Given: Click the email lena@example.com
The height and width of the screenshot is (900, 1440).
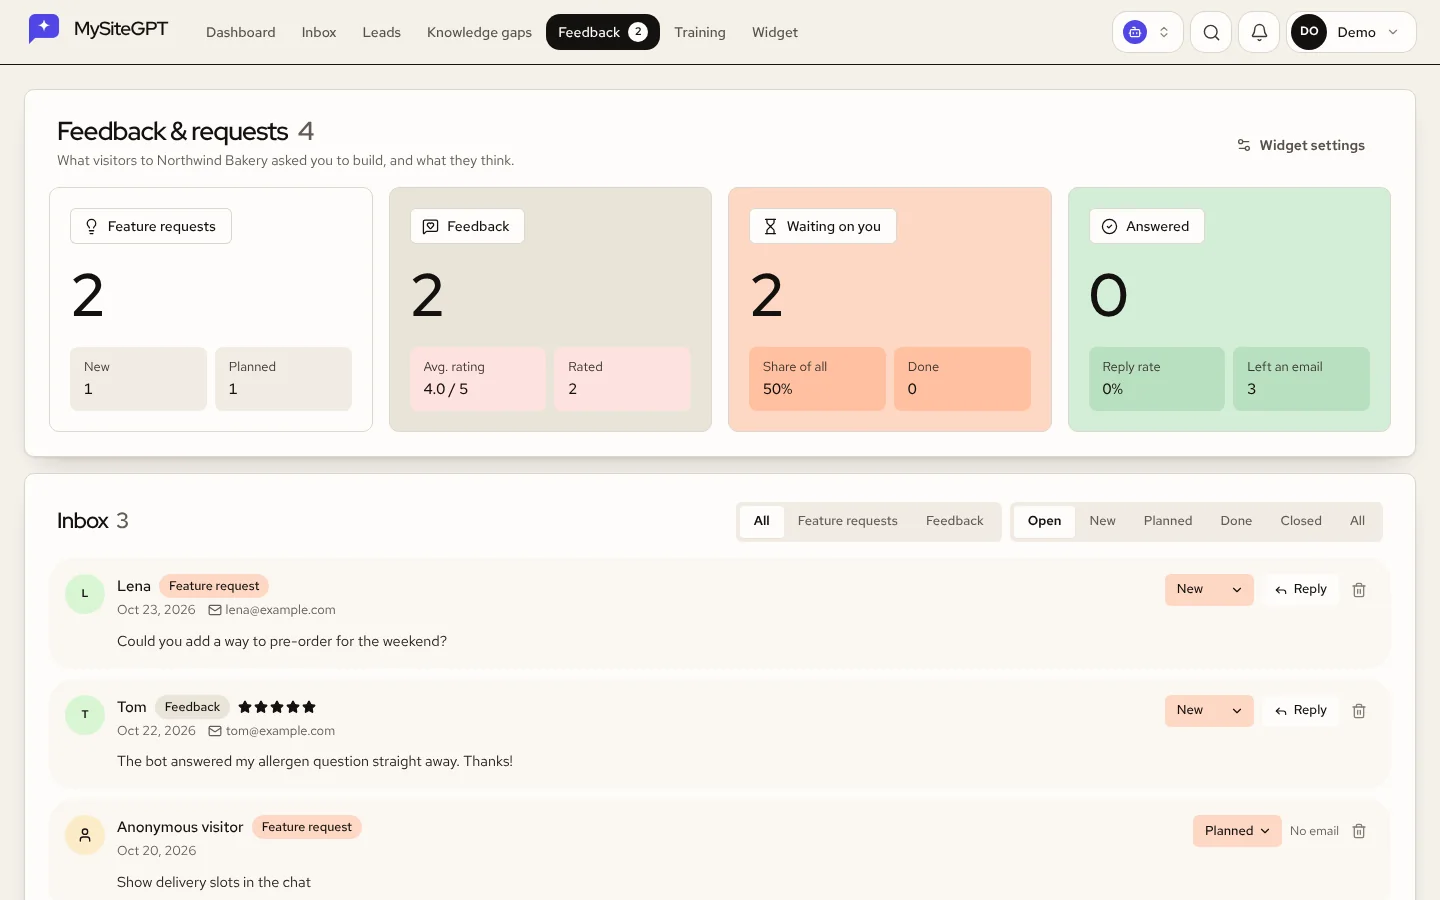Looking at the screenshot, I should point(281,610).
